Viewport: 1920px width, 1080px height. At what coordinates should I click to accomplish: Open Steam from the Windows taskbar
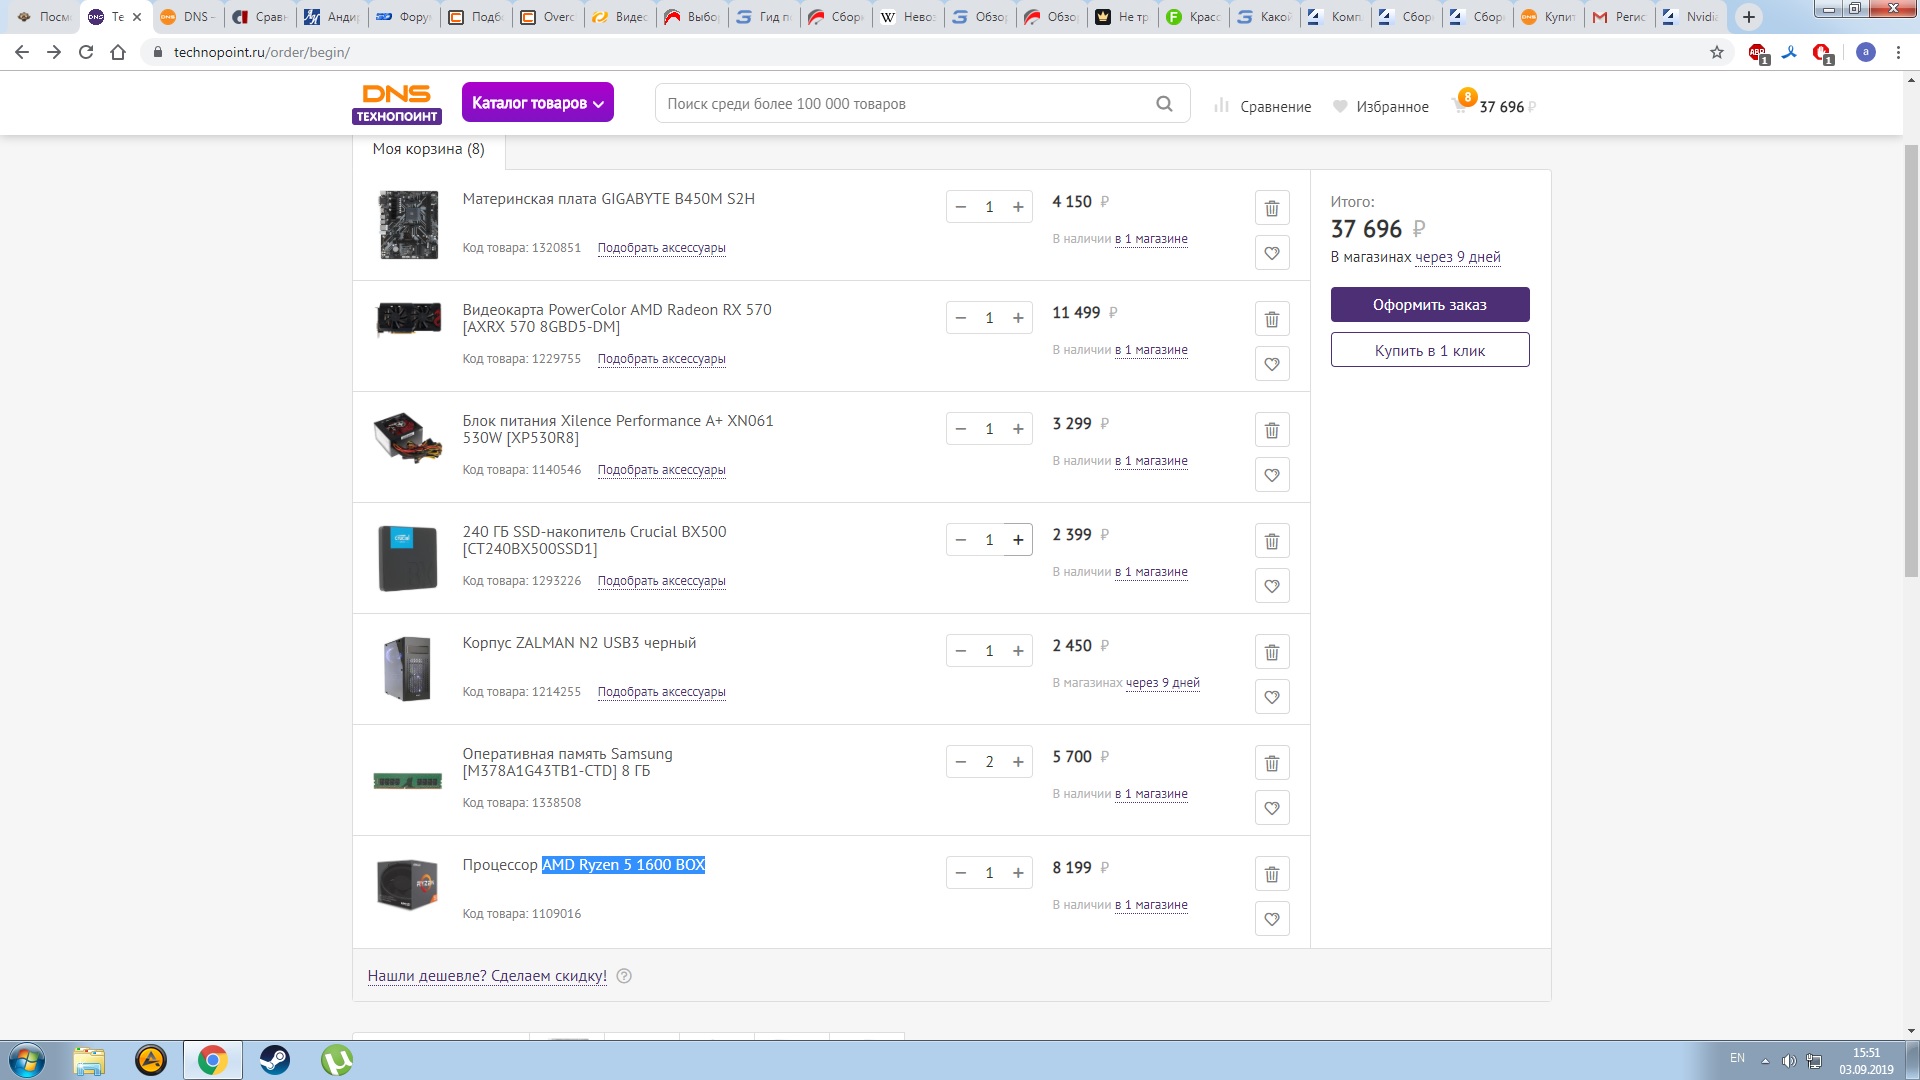[274, 1060]
